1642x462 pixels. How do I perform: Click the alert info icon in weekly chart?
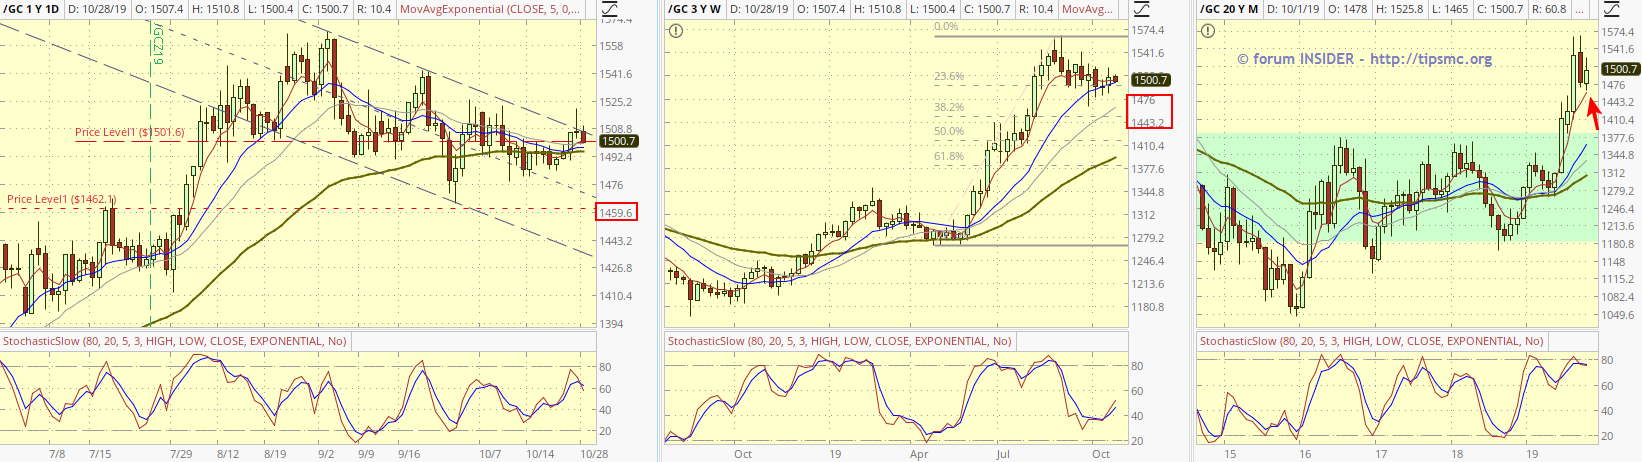click(677, 31)
